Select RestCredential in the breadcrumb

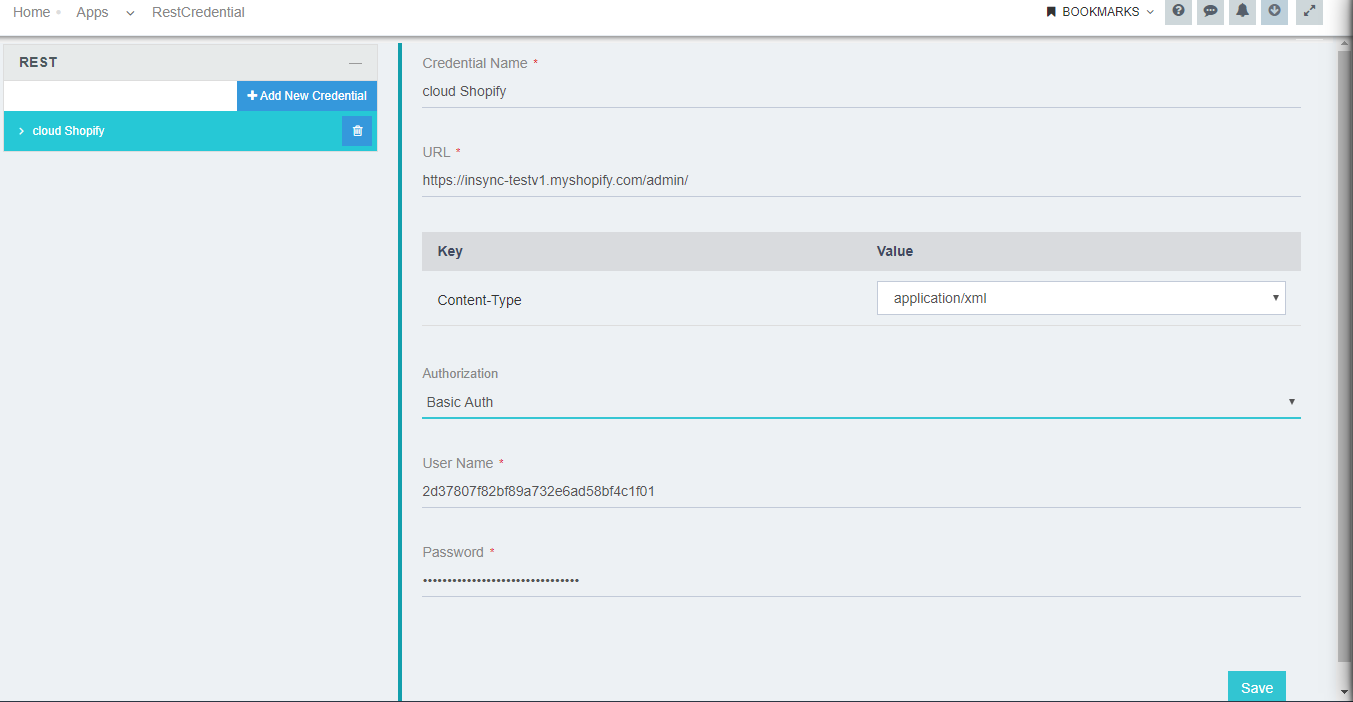coord(197,12)
